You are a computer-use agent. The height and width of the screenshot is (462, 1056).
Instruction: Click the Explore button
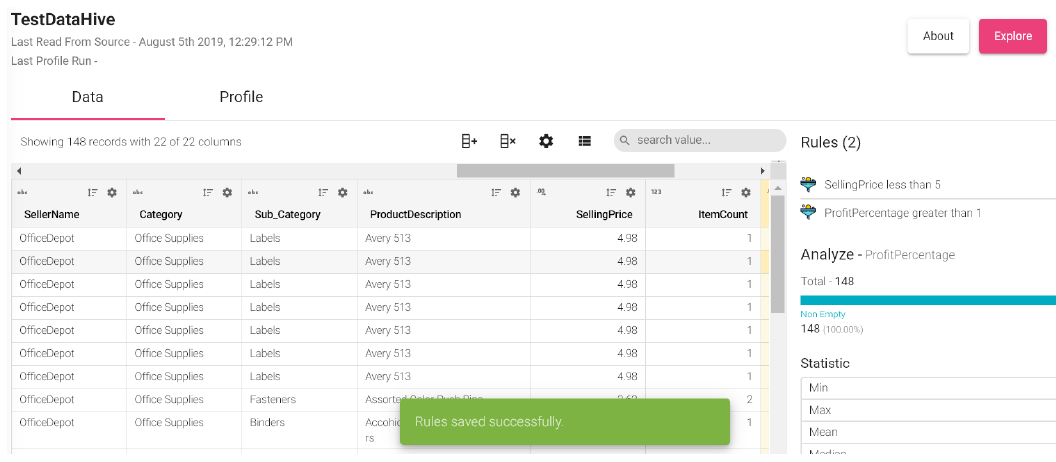1012,36
